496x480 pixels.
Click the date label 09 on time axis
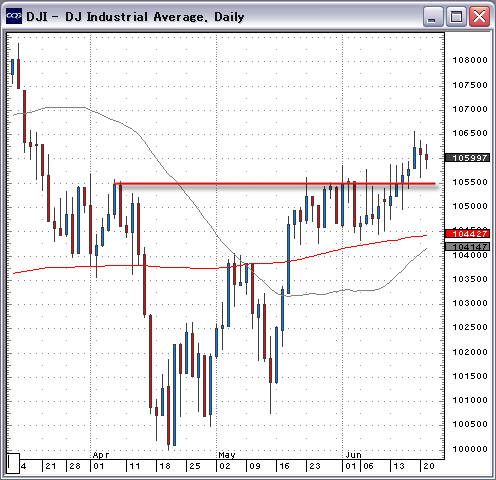tap(255, 466)
